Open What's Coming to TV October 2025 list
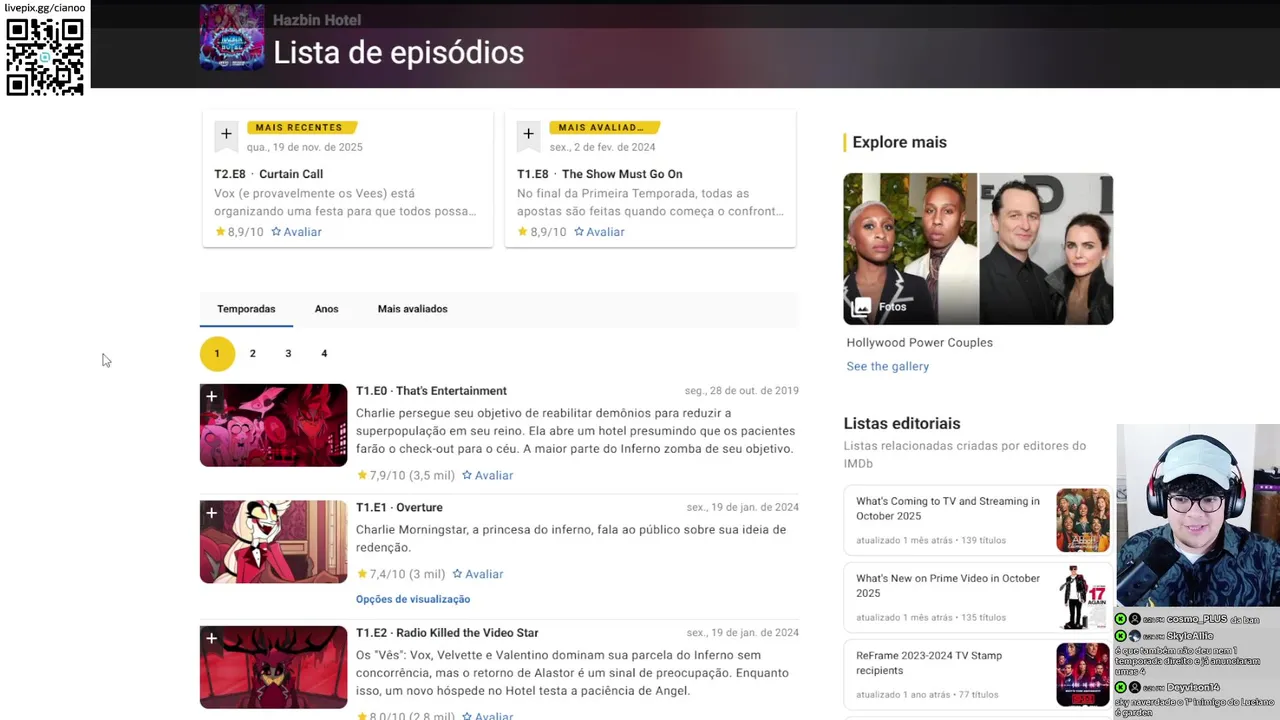The width and height of the screenshot is (1280, 720). [x=948, y=509]
